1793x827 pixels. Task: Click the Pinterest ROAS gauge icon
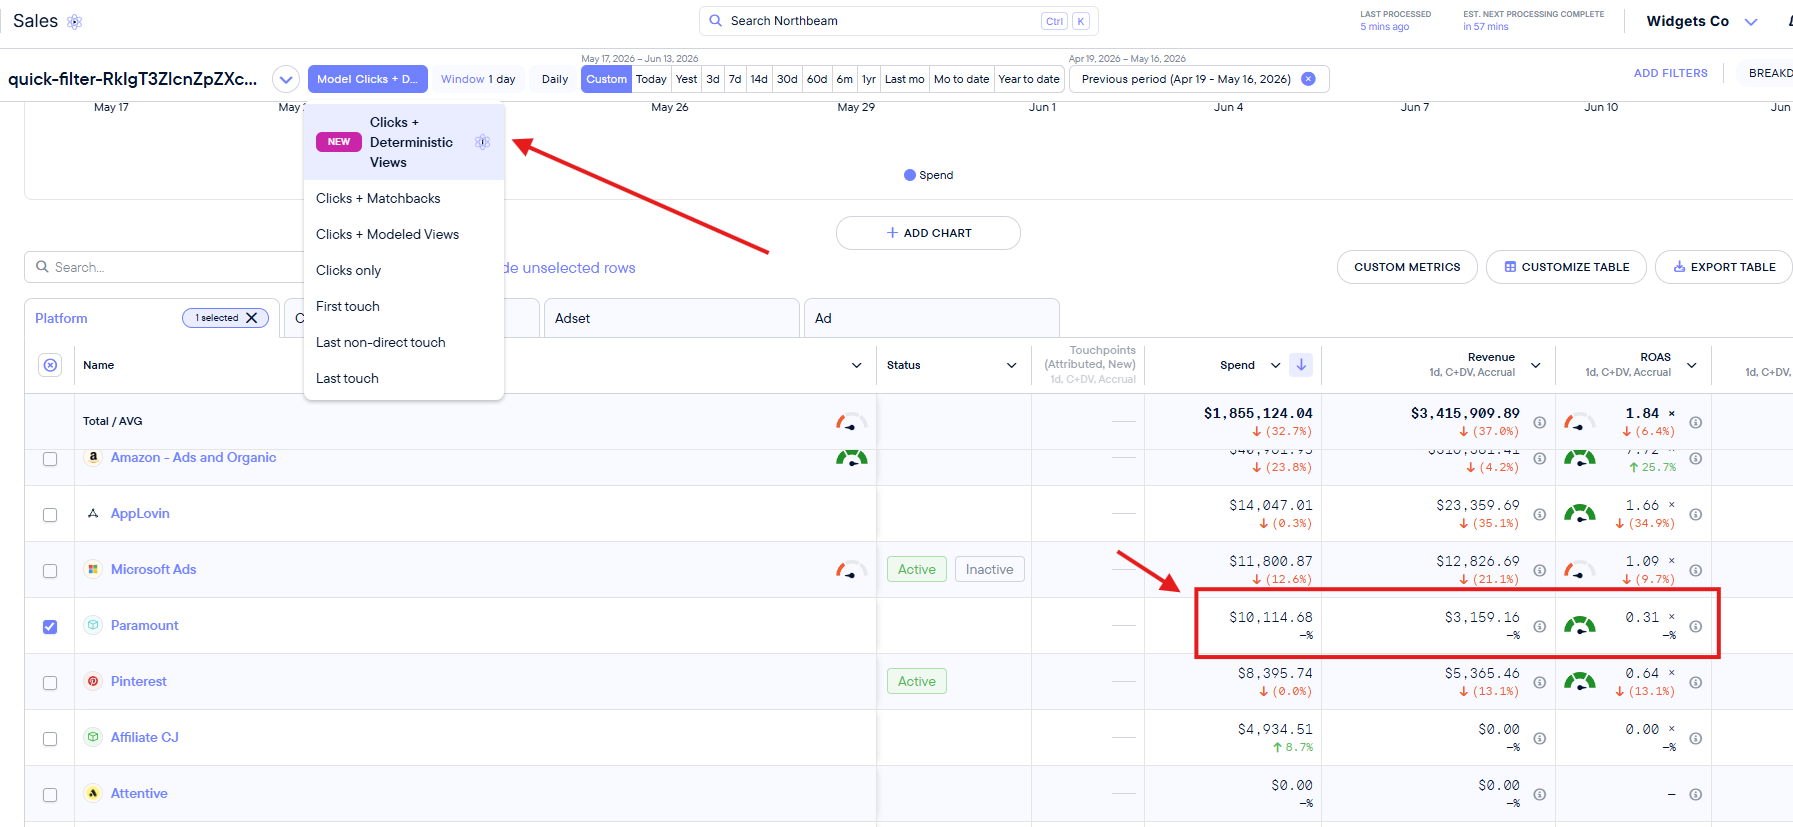1580,682
